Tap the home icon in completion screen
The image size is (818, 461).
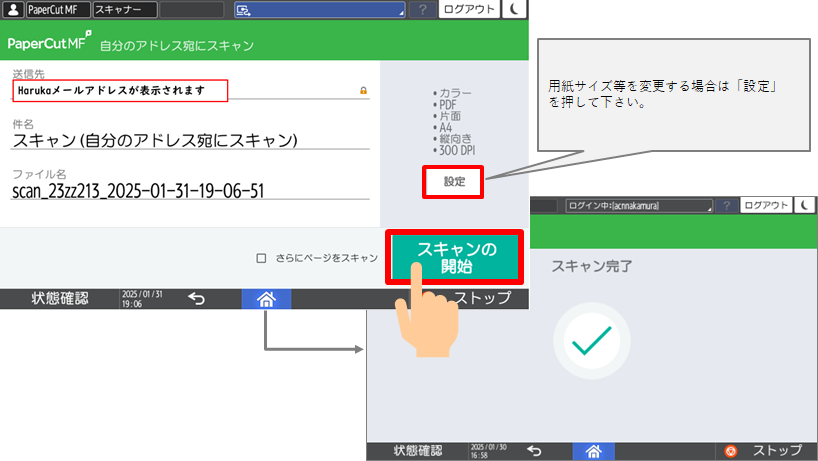[594, 451]
